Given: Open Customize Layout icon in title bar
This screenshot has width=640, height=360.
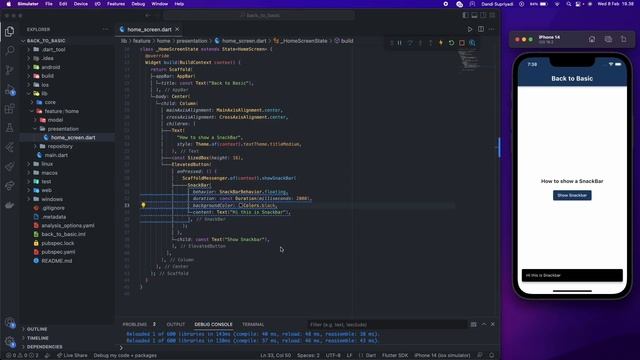Looking at the screenshot, I should tap(492, 16).
